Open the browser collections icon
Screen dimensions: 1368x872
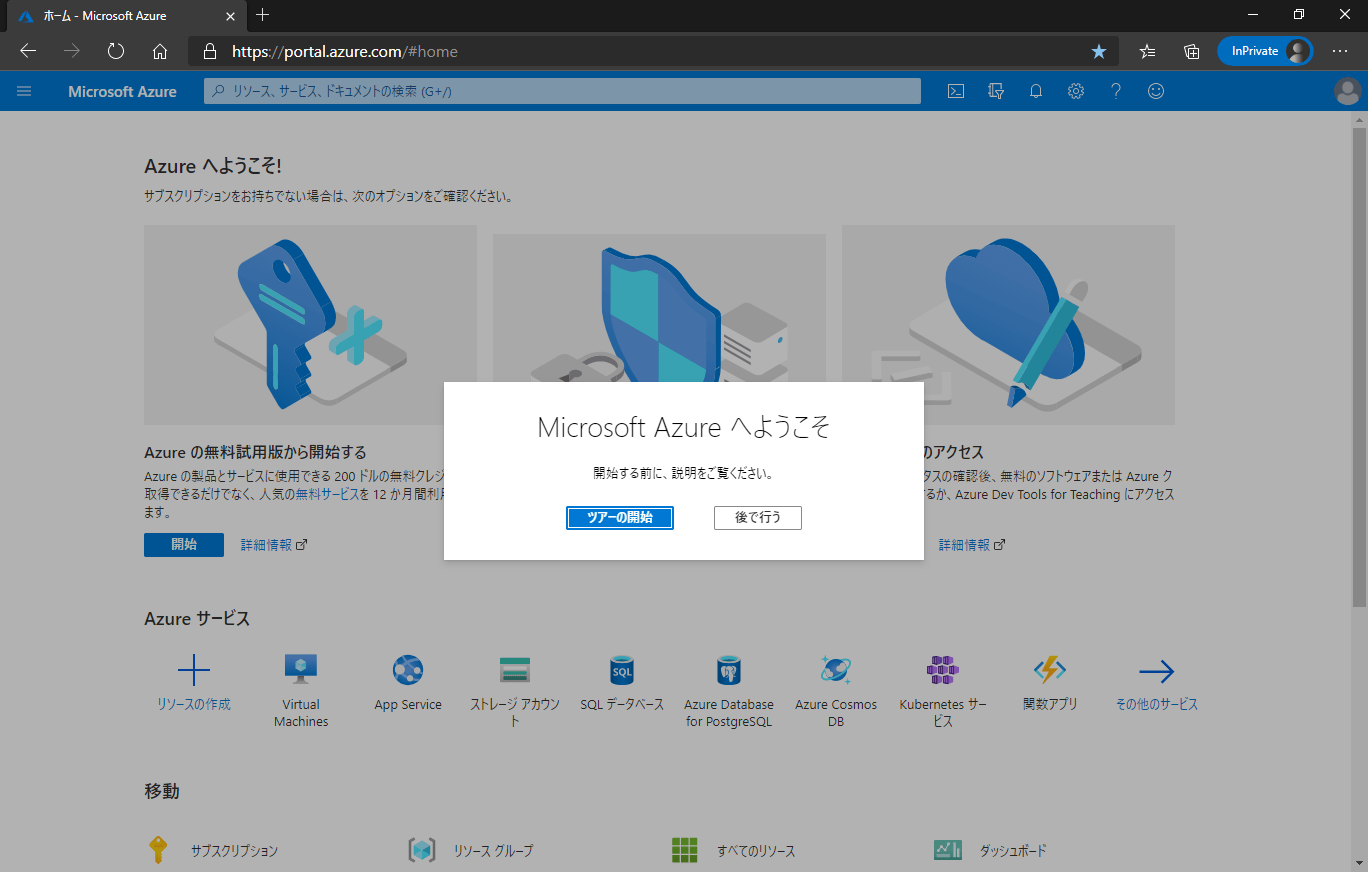pyautogui.click(x=1192, y=51)
